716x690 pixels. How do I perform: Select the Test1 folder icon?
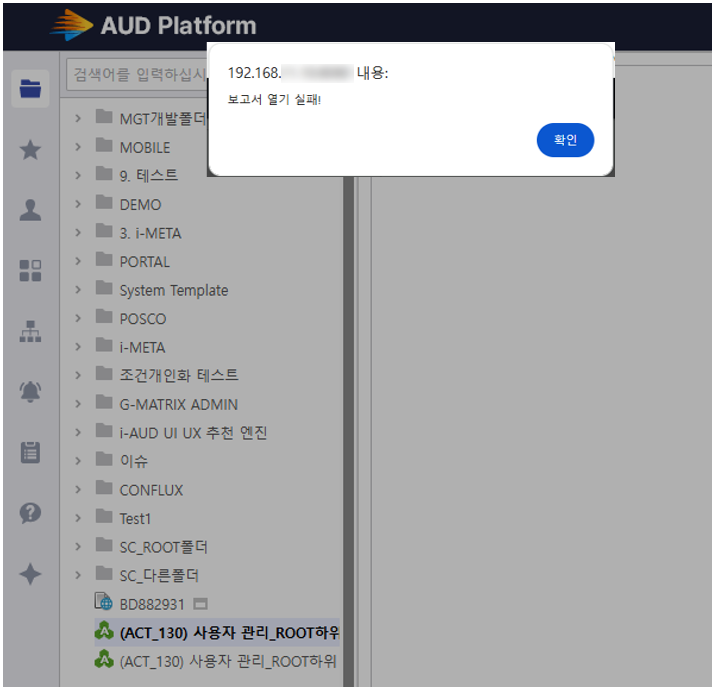pos(104,516)
